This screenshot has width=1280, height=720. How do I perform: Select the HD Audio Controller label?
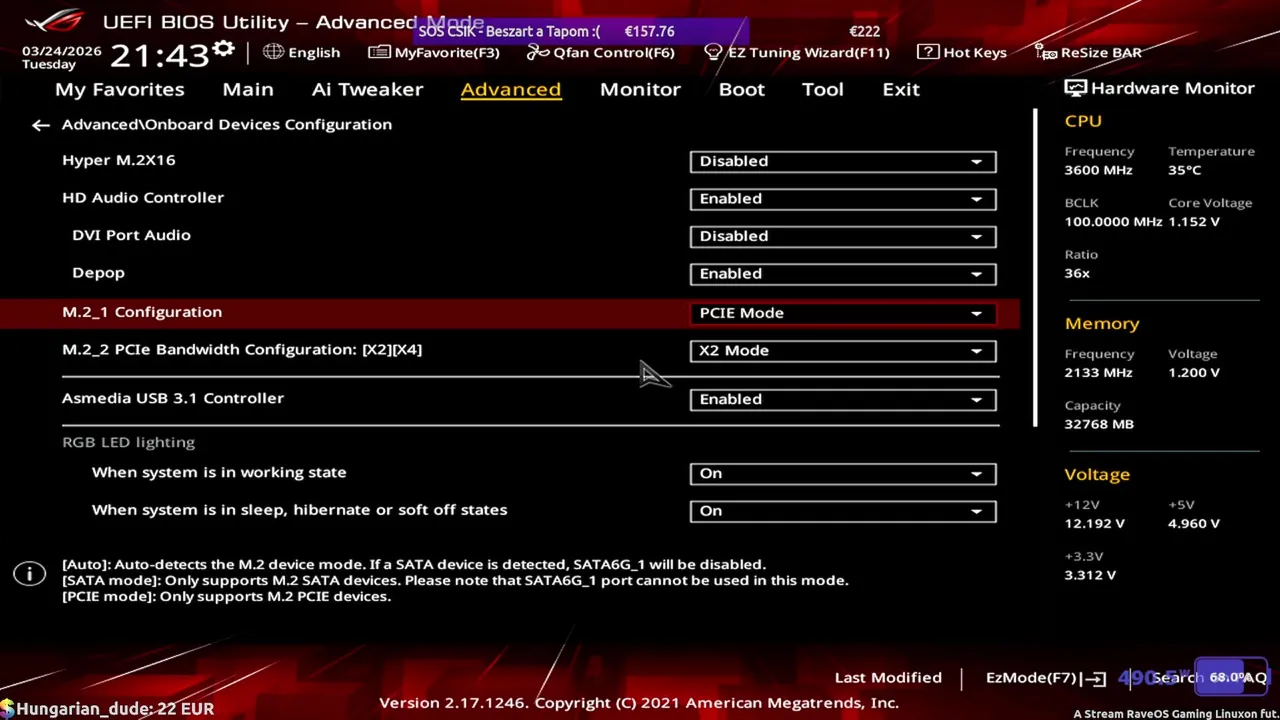143,198
